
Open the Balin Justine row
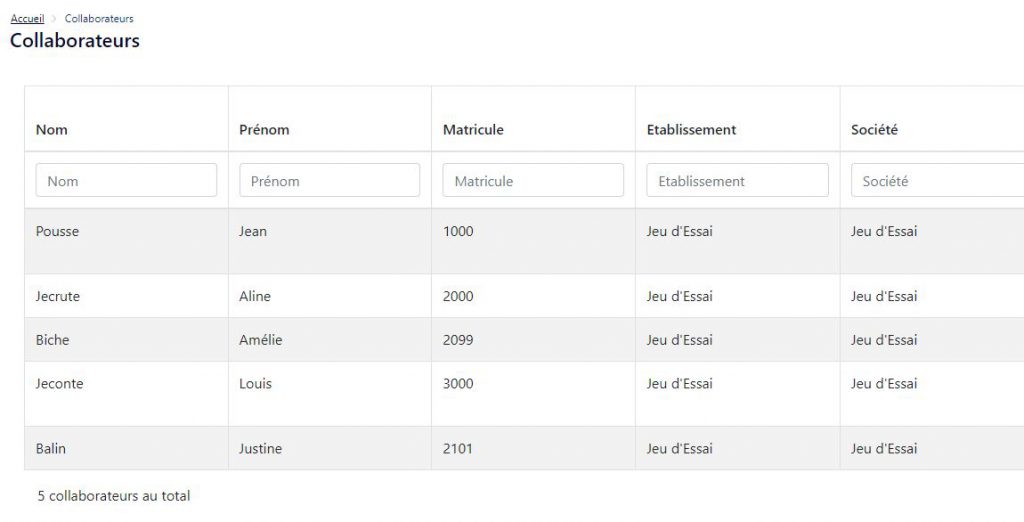[x=524, y=448]
